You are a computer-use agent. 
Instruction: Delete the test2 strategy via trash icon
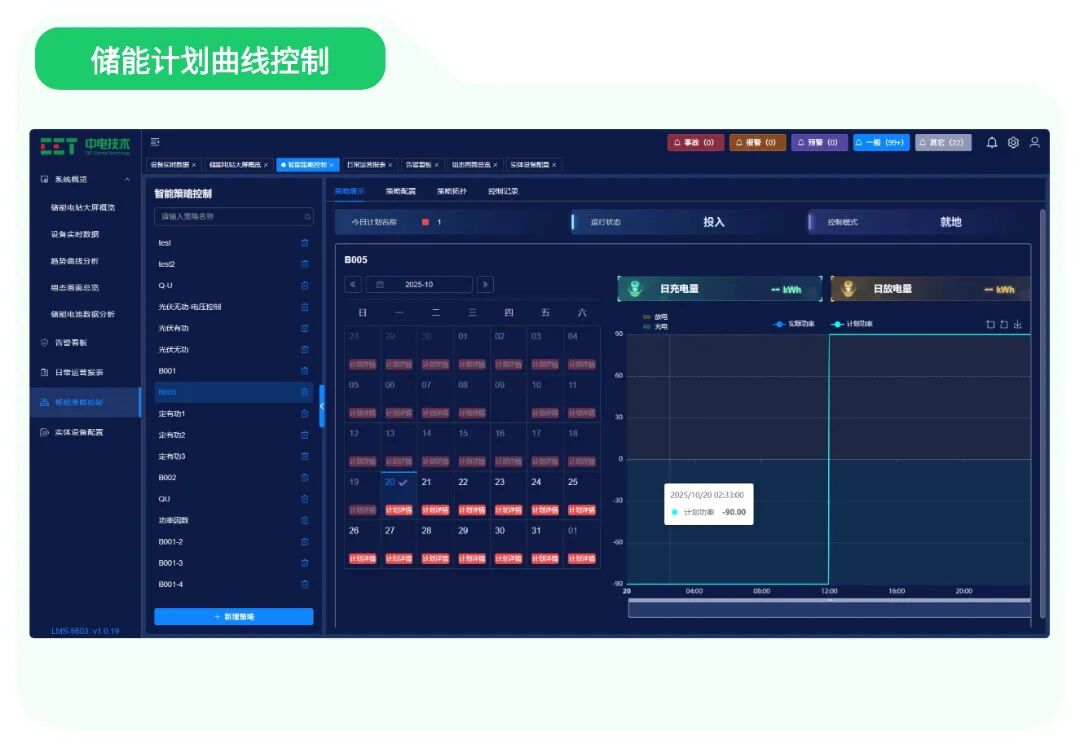(x=304, y=264)
